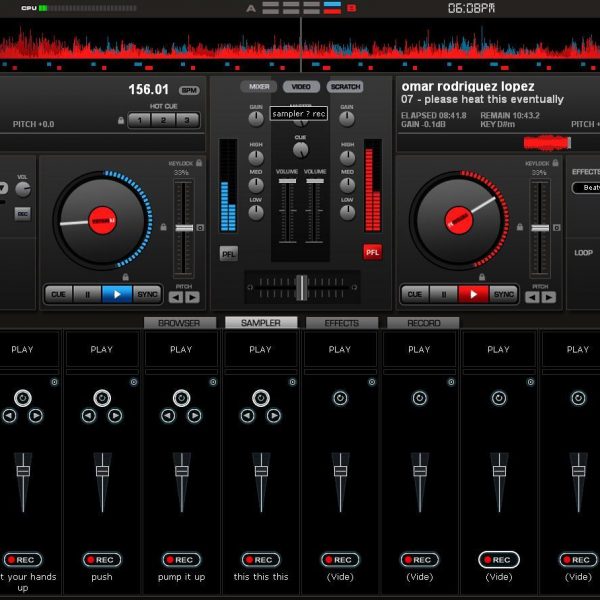This screenshot has height=600, width=600.
Task: Click the crossfader handle
Action: 302,287
